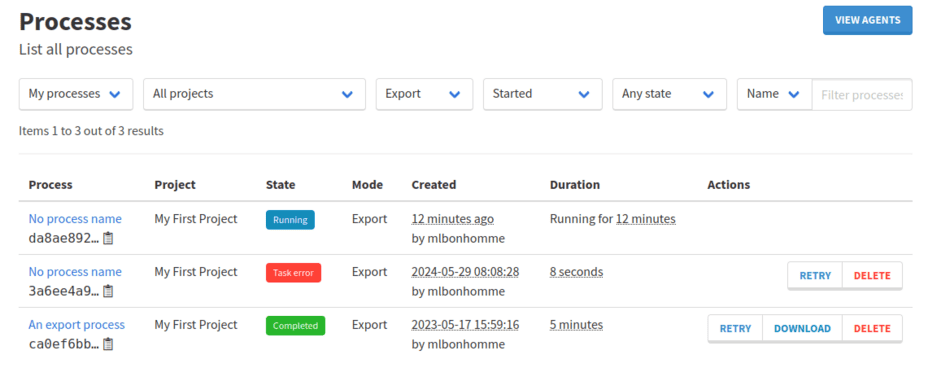Click by mlbonhomme in the Running row

tap(458, 238)
